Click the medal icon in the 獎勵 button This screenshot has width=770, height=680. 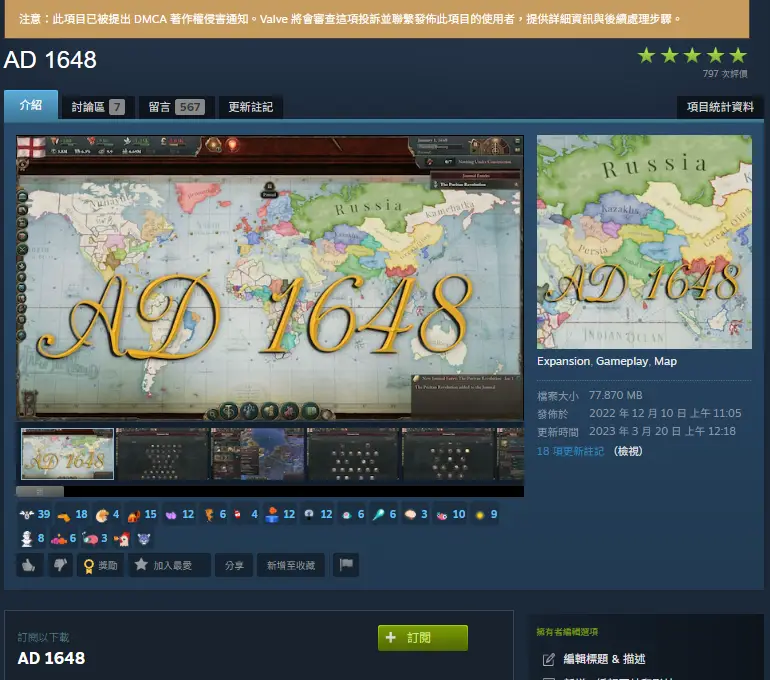tap(89, 566)
